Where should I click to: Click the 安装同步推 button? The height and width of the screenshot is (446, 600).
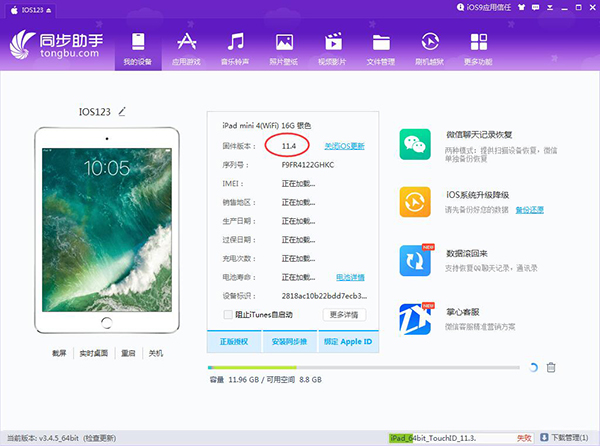(x=289, y=341)
